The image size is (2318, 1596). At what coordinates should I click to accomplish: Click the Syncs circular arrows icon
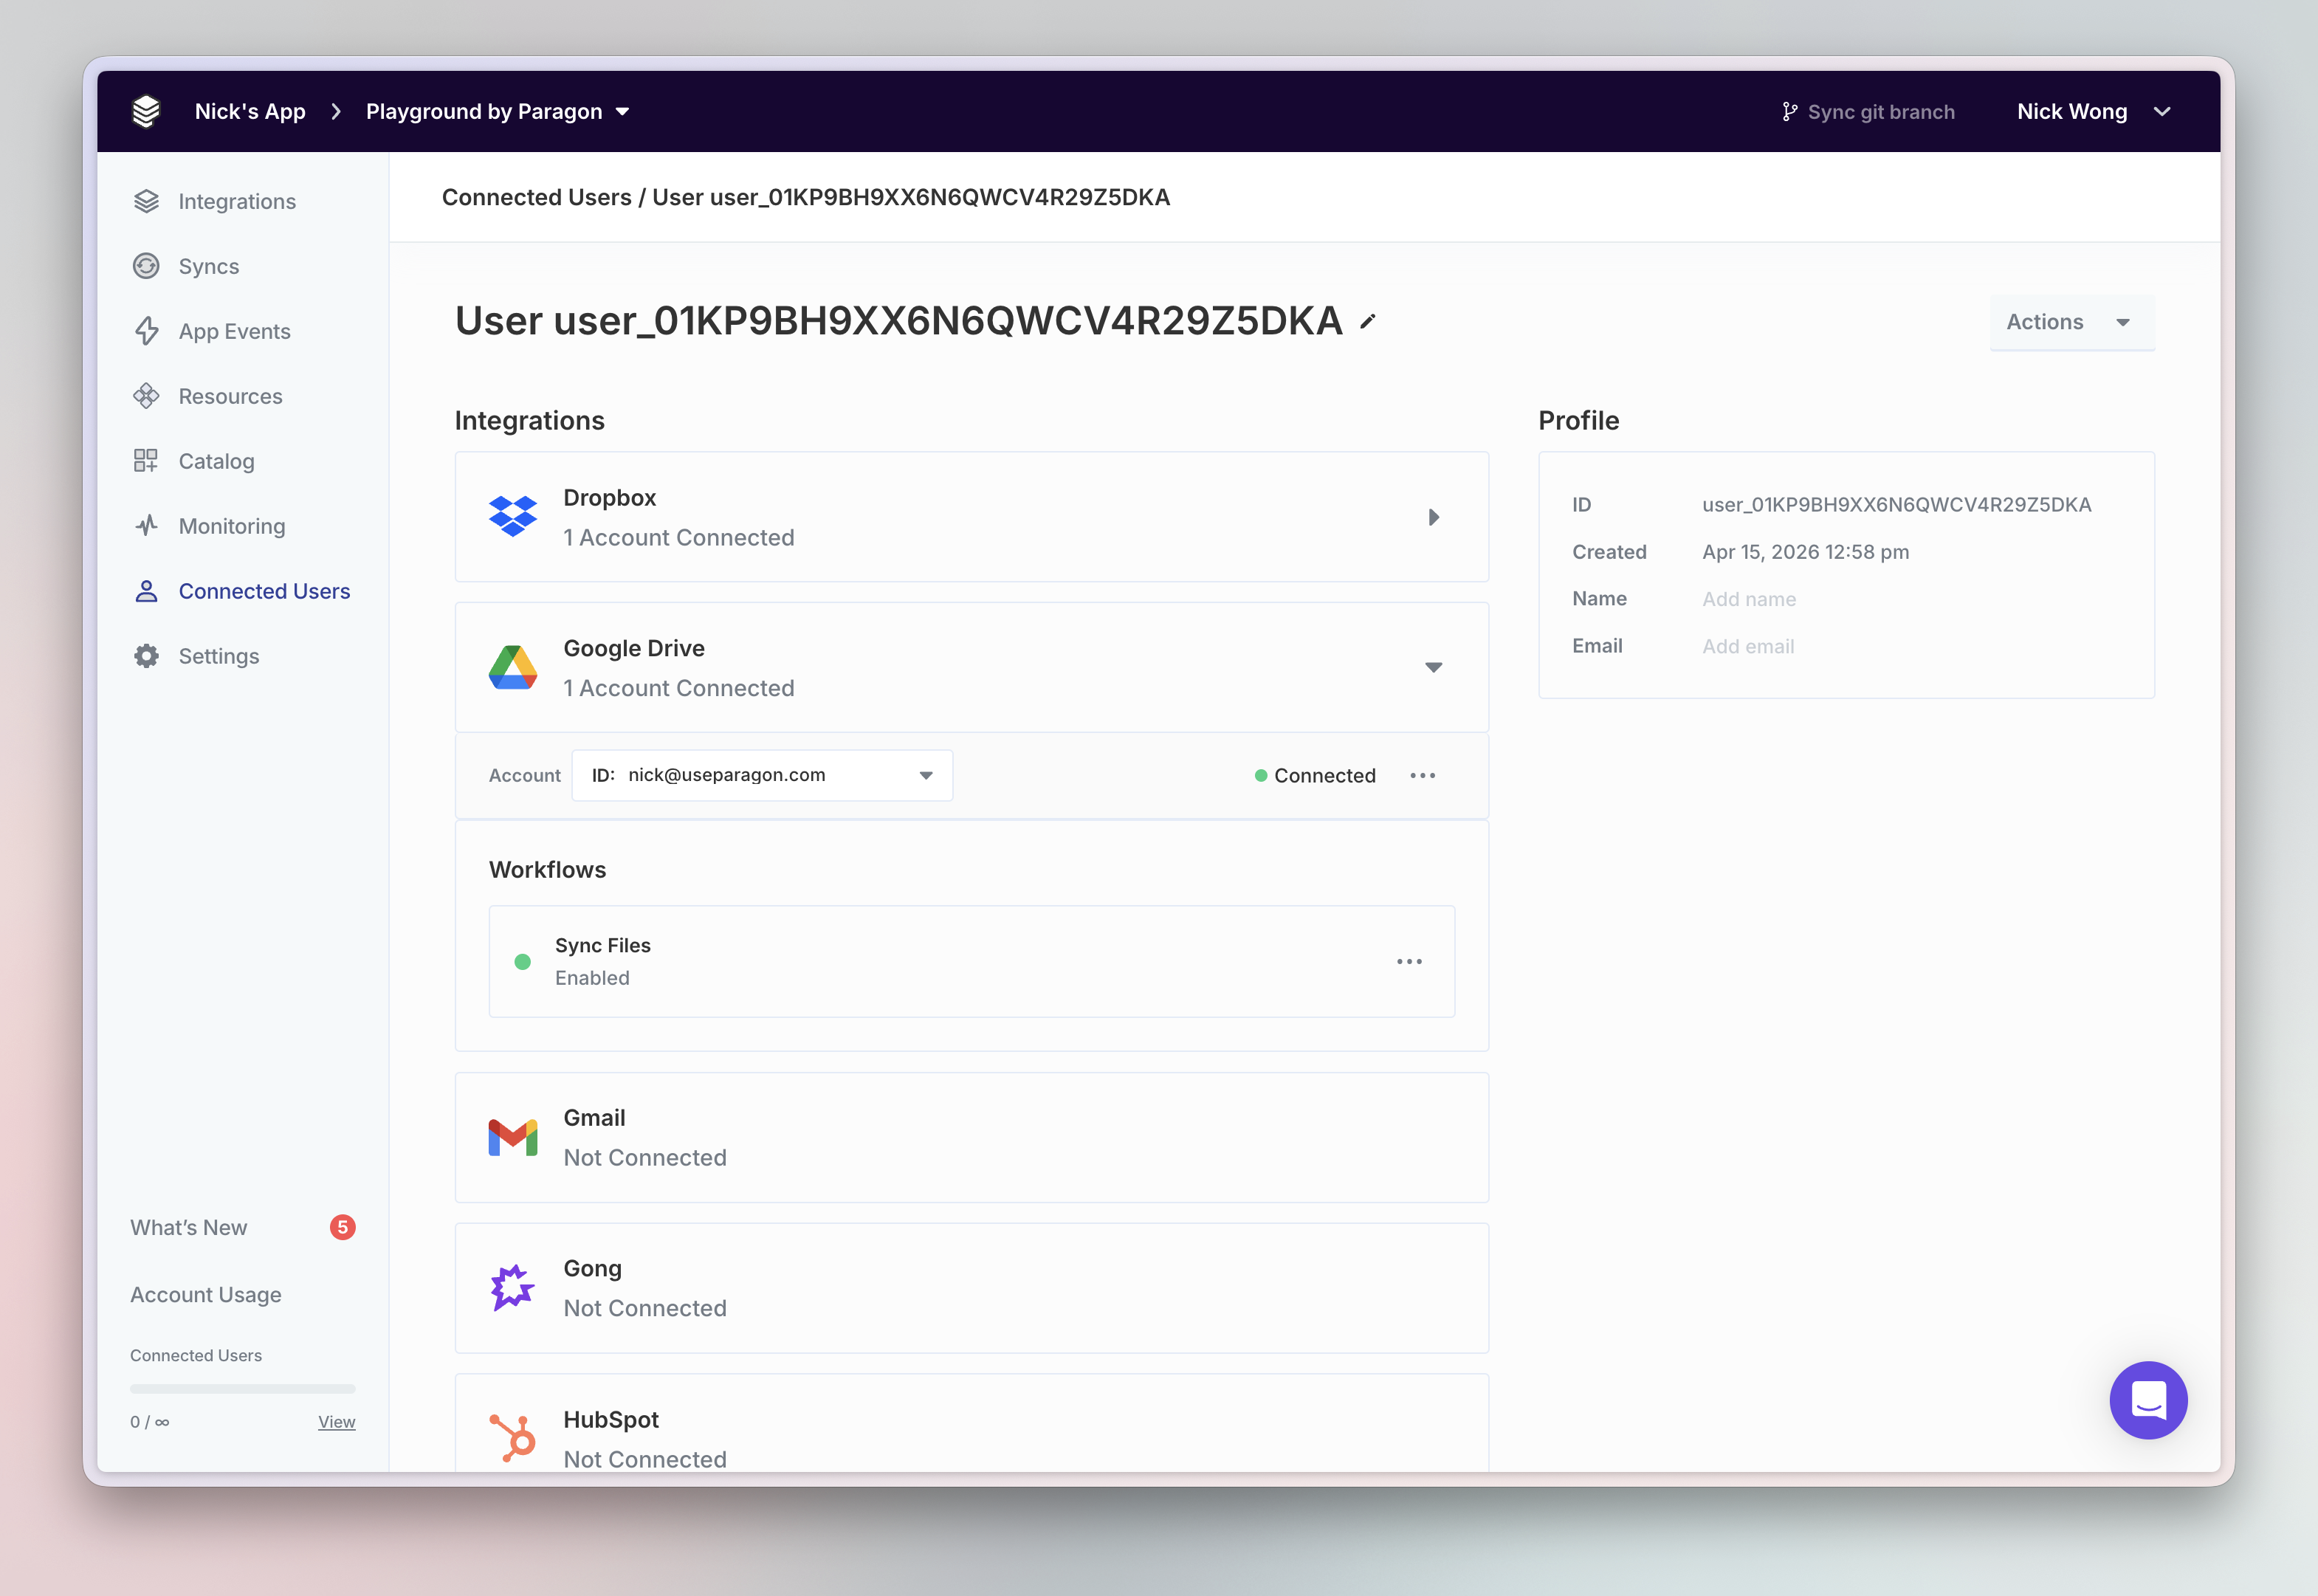point(147,266)
